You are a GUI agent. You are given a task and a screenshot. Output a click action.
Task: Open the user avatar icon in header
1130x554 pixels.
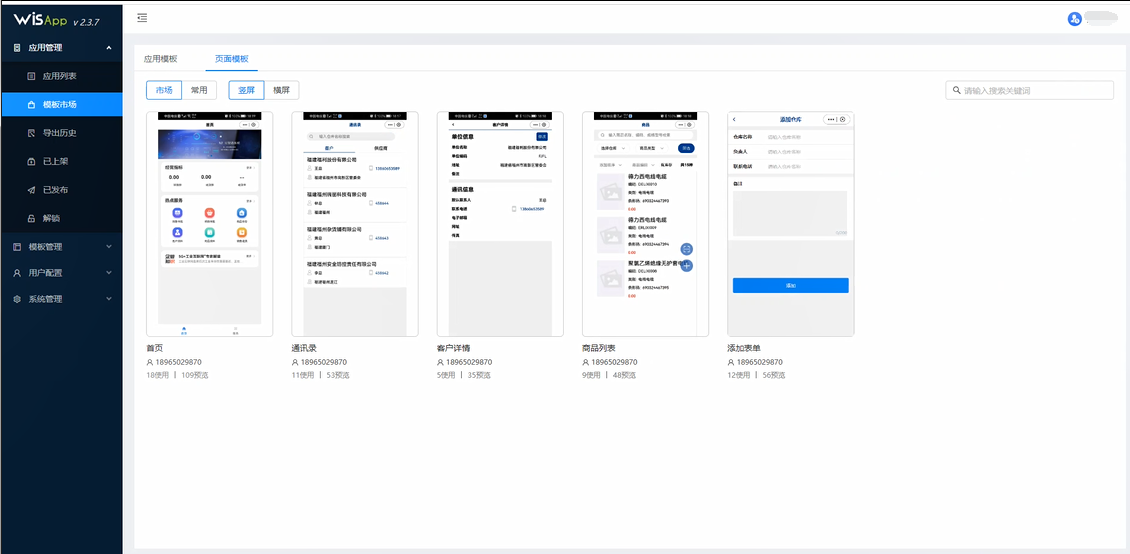[x=1075, y=18]
